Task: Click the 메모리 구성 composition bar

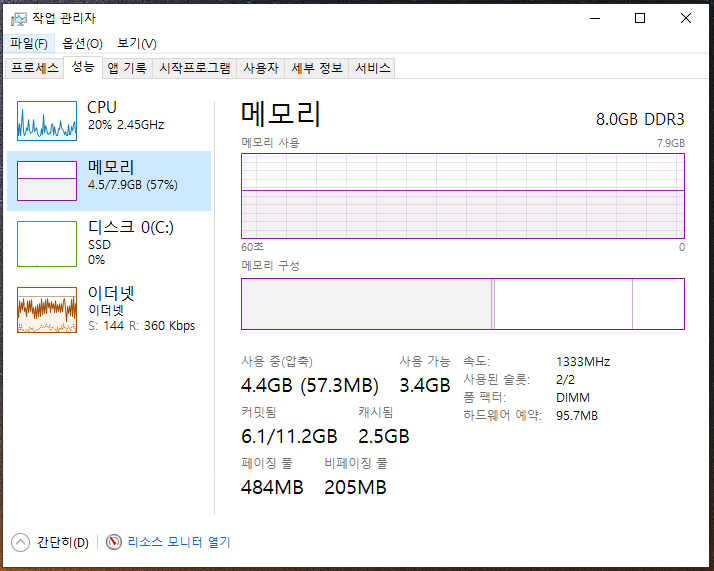Action: pos(463,304)
